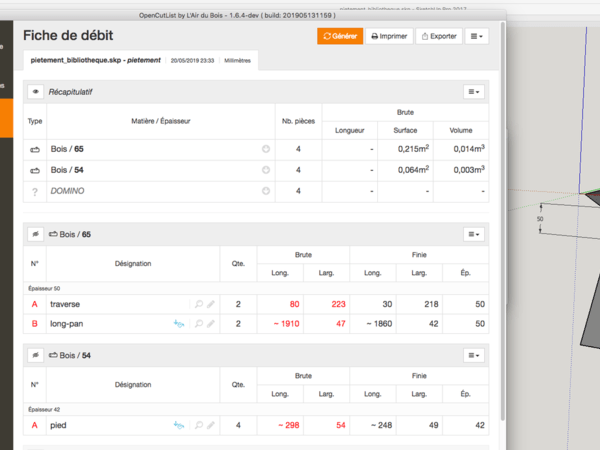
Task: Click the material icon on Bois / 54 summary row
Action: click(x=266, y=170)
